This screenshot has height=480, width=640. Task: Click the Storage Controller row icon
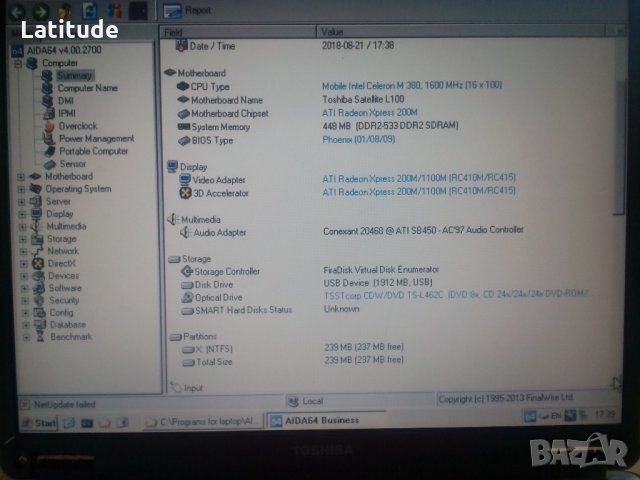point(187,271)
